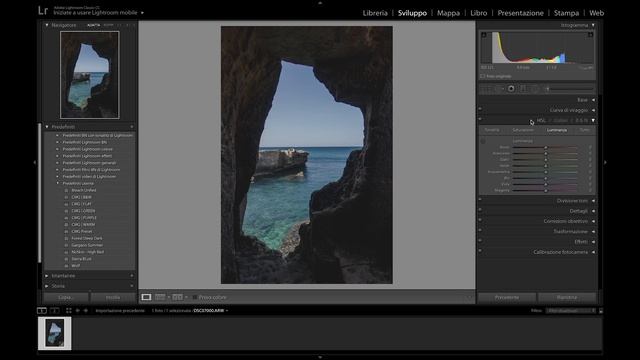Toggle the Effetti panel switch

pos(480,240)
